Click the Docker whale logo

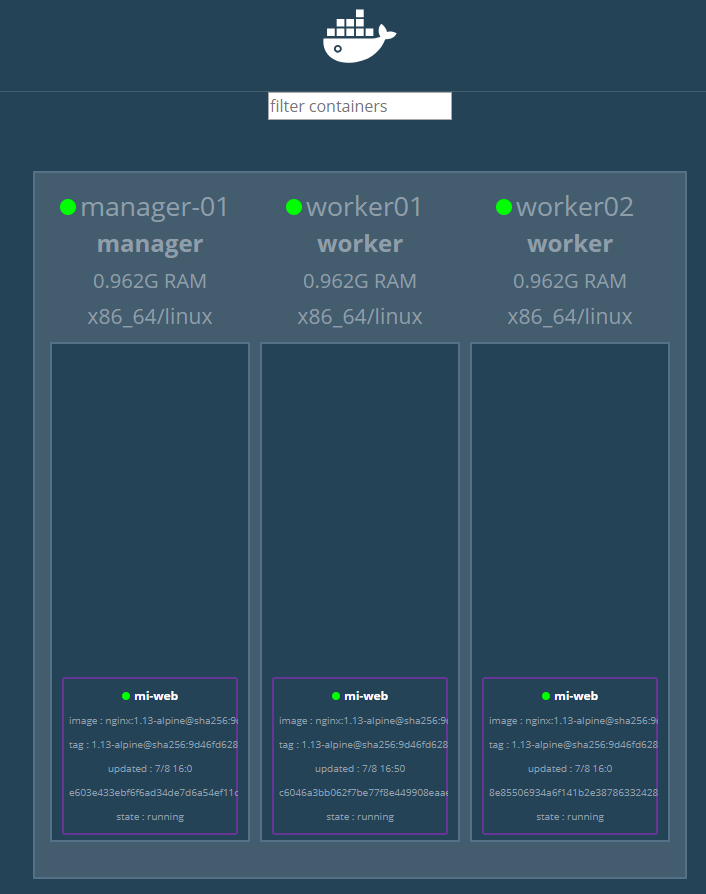[359, 38]
